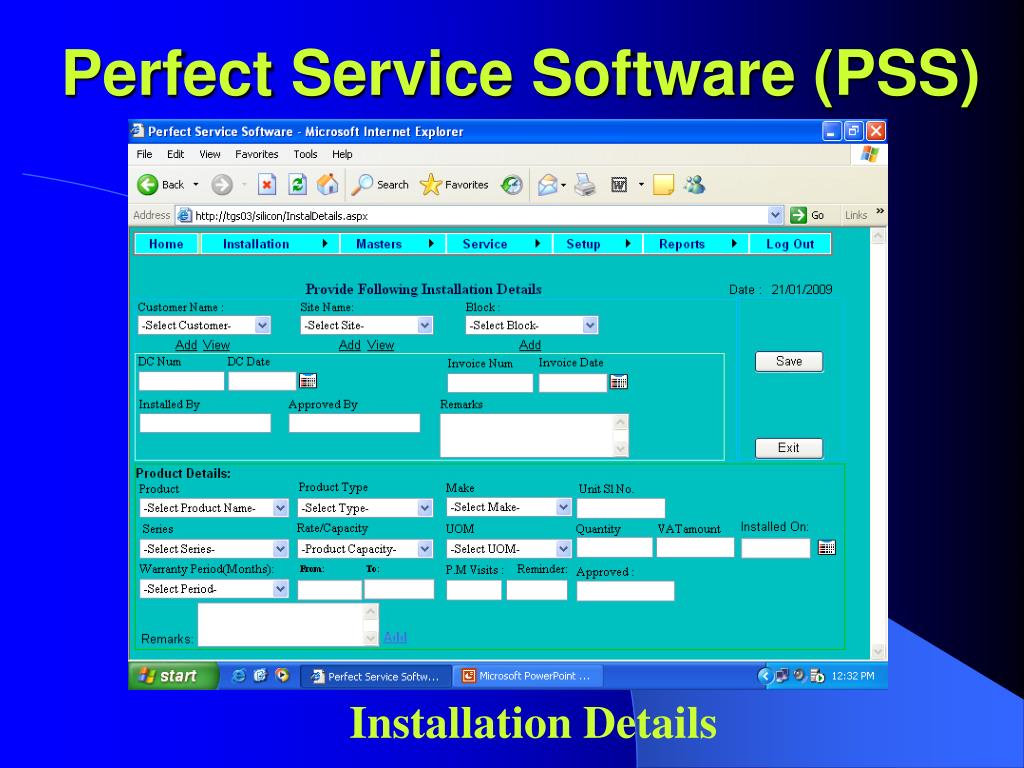
Task: Click Log Out in navigation bar
Action: click(x=790, y=244)
